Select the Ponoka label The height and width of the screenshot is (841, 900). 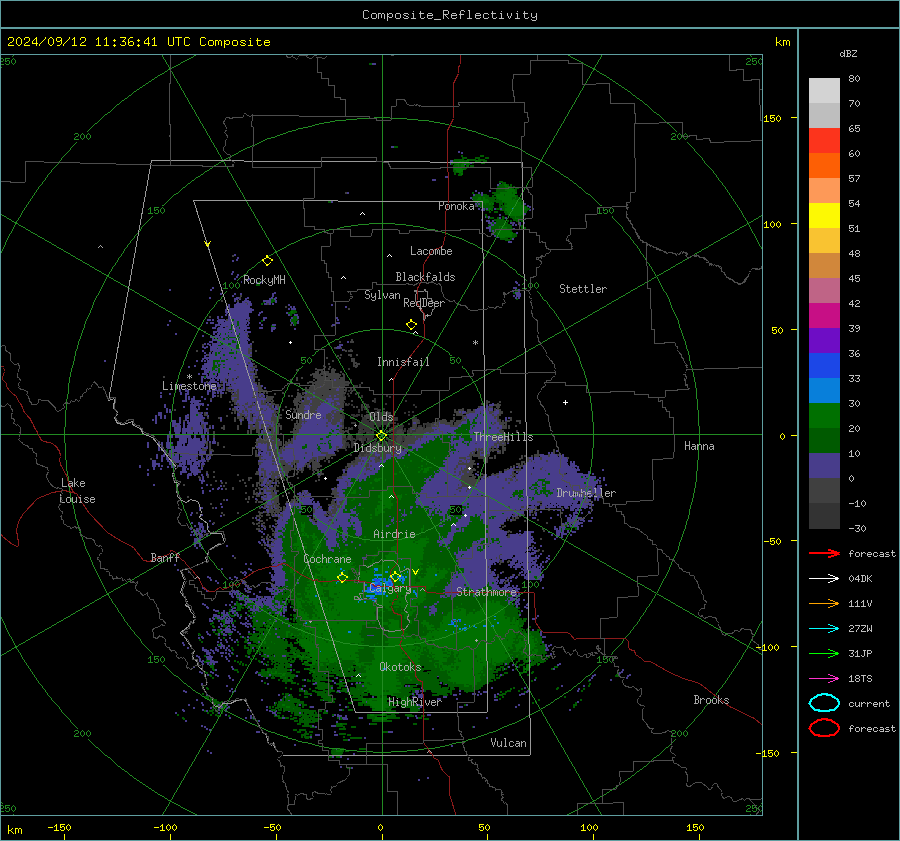click(x=456, y=206)
